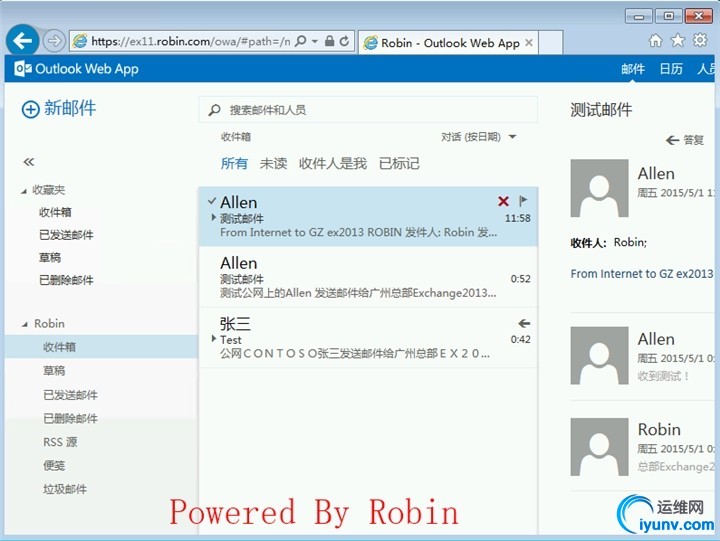The image size is (720, 541).
Task: Click Allen's avatar on the second conversation item
Action: [x=599, y=355]
